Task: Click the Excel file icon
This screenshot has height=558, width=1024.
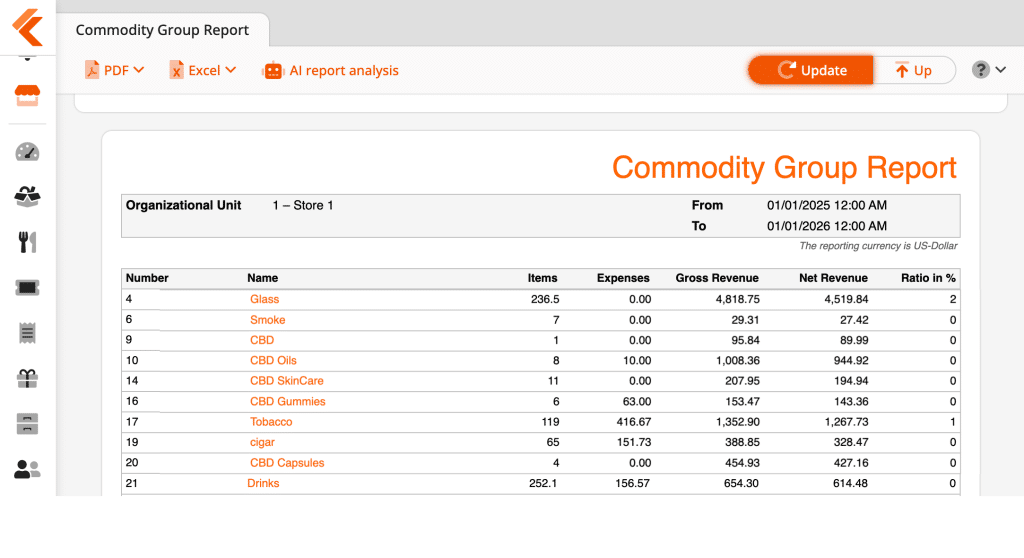Action: coord(176,70)
